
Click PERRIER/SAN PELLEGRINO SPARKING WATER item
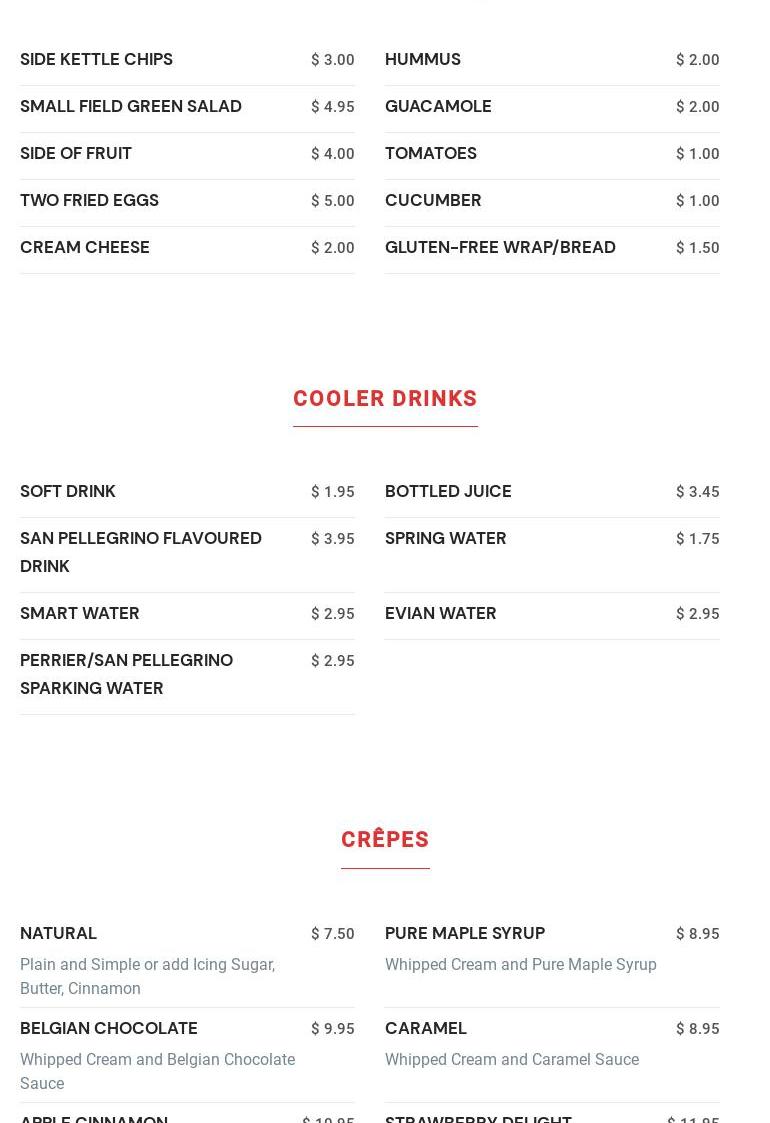coord(126,674)
